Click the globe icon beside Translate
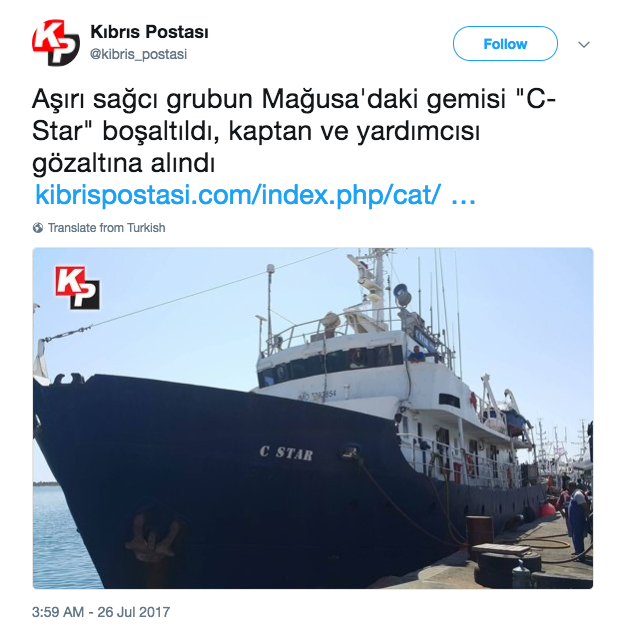 pos(38,228)
